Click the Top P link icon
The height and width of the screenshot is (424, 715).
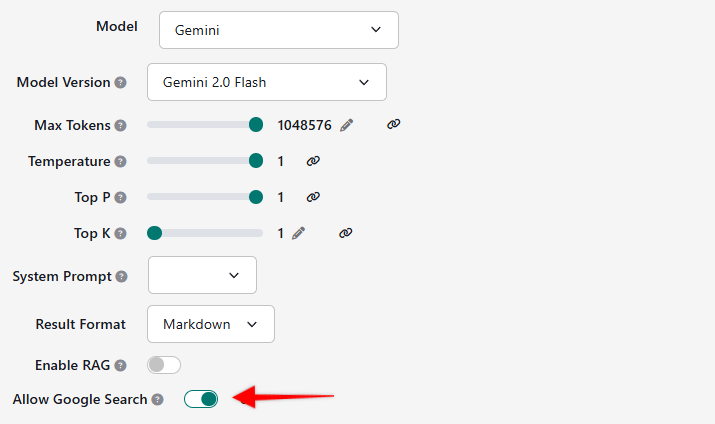[x=313, y=197]
